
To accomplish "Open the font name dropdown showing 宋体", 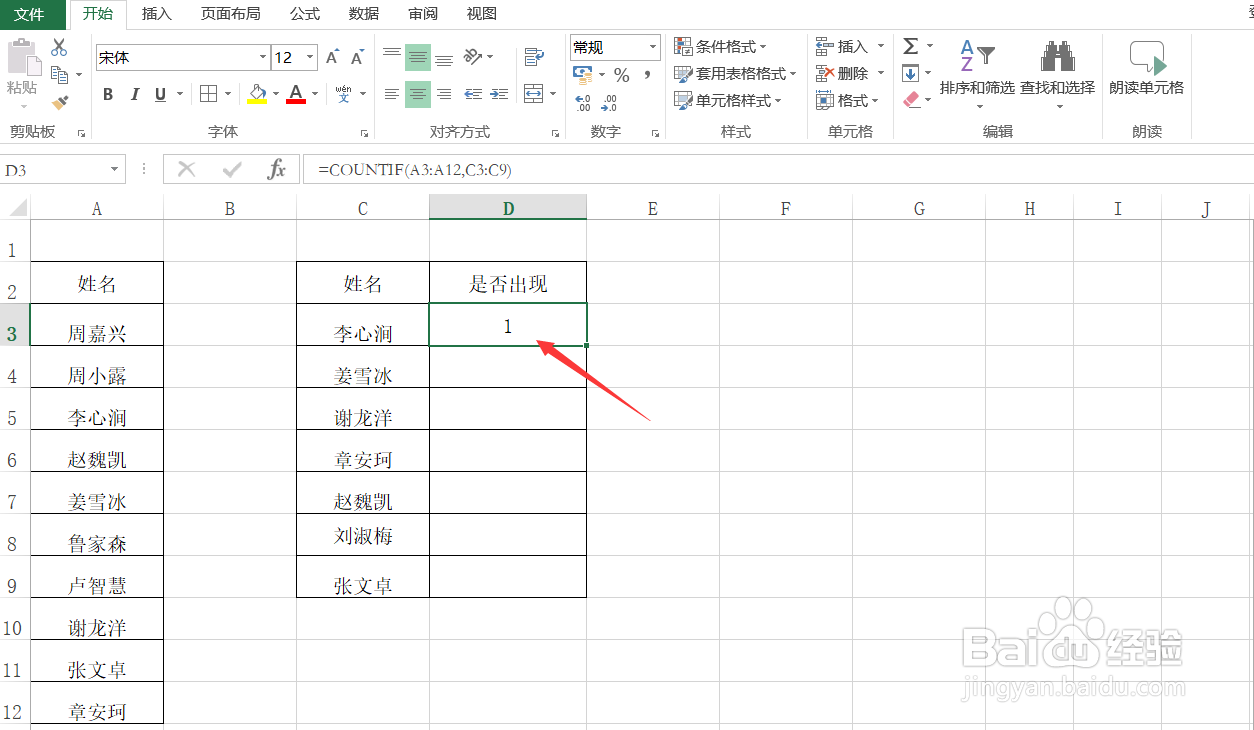I will (262, 57).
